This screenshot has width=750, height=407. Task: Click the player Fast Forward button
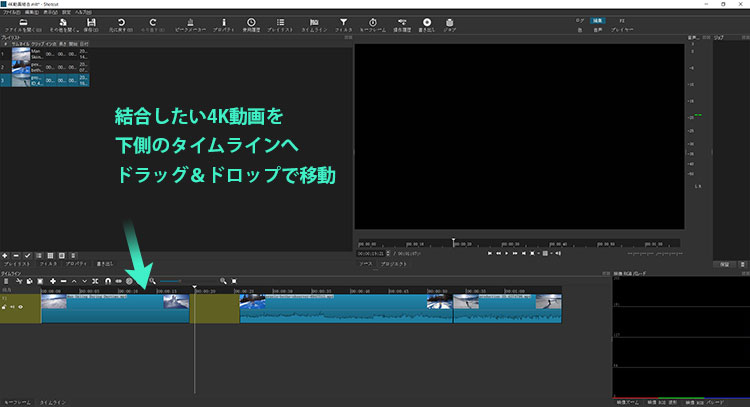click(515, 253)
